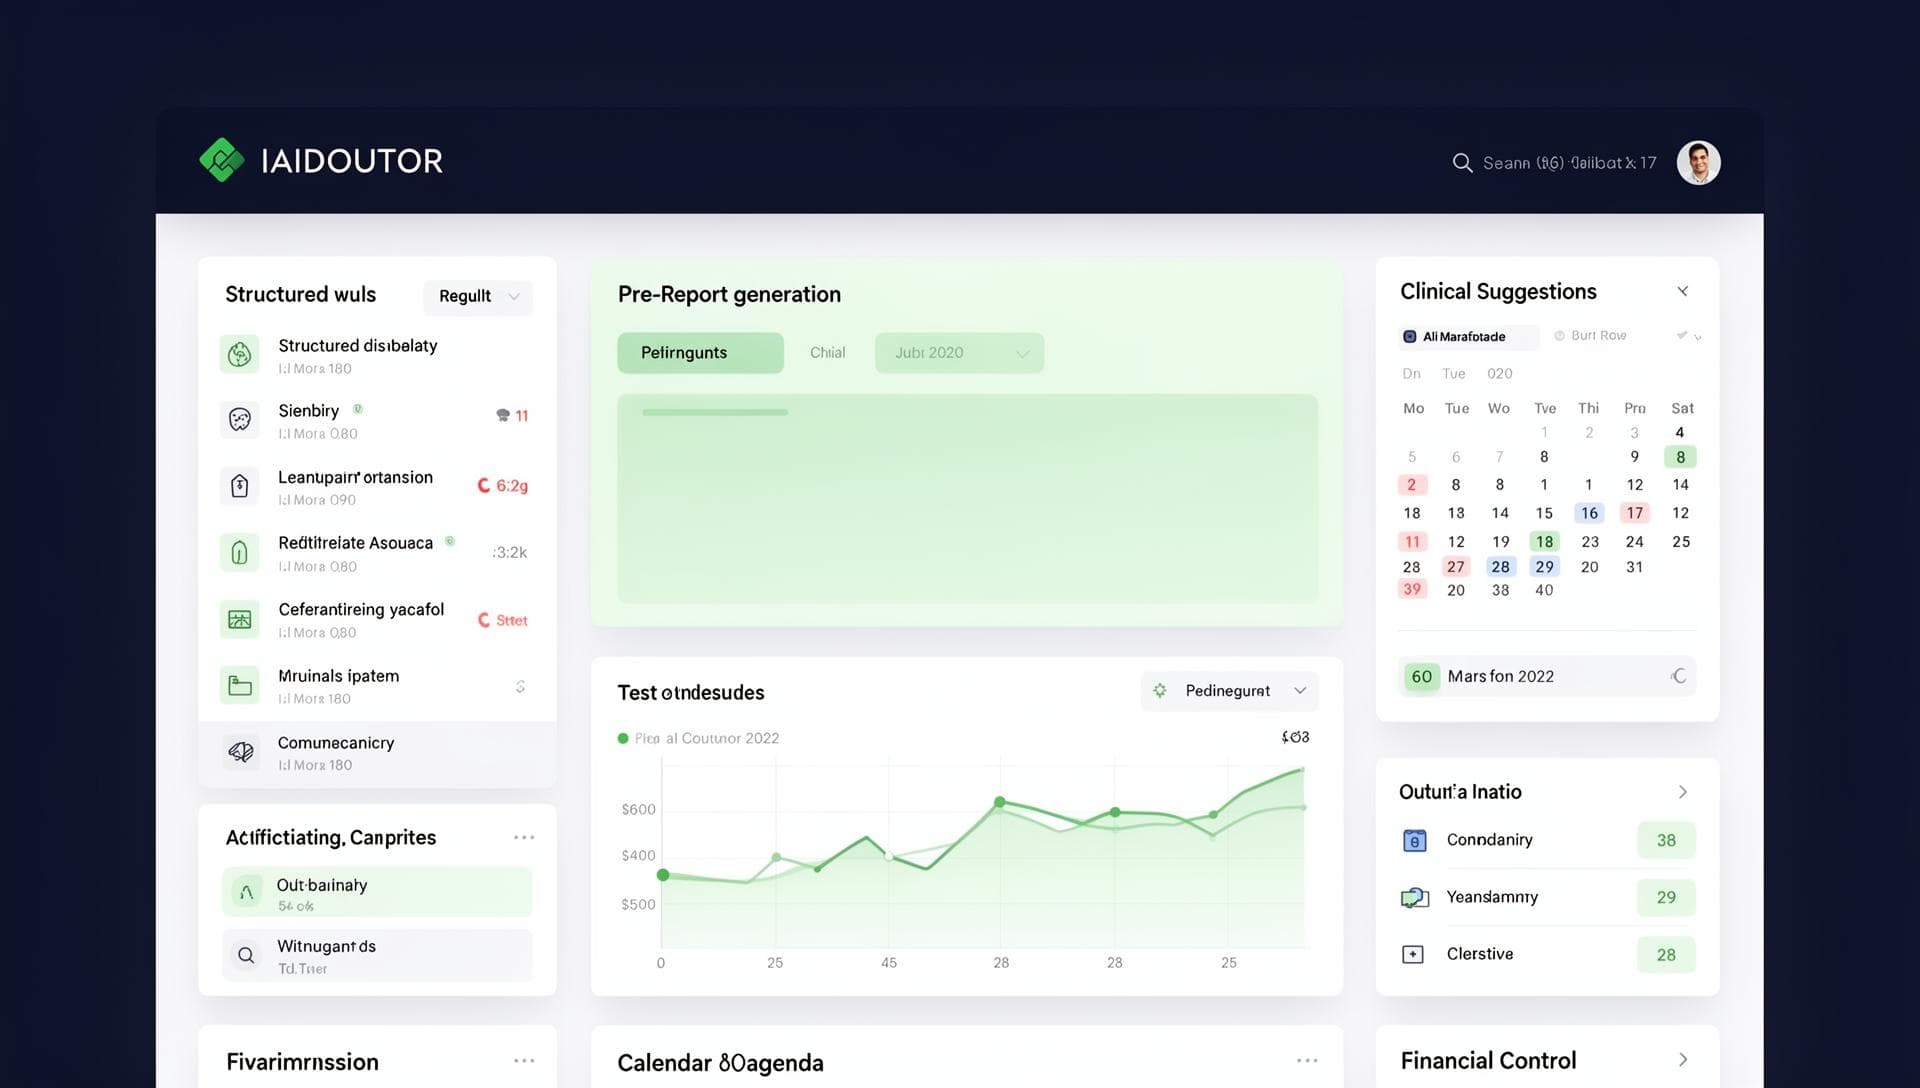Open the Pedinegurat dropdown on the chart

pos(1229,690)
